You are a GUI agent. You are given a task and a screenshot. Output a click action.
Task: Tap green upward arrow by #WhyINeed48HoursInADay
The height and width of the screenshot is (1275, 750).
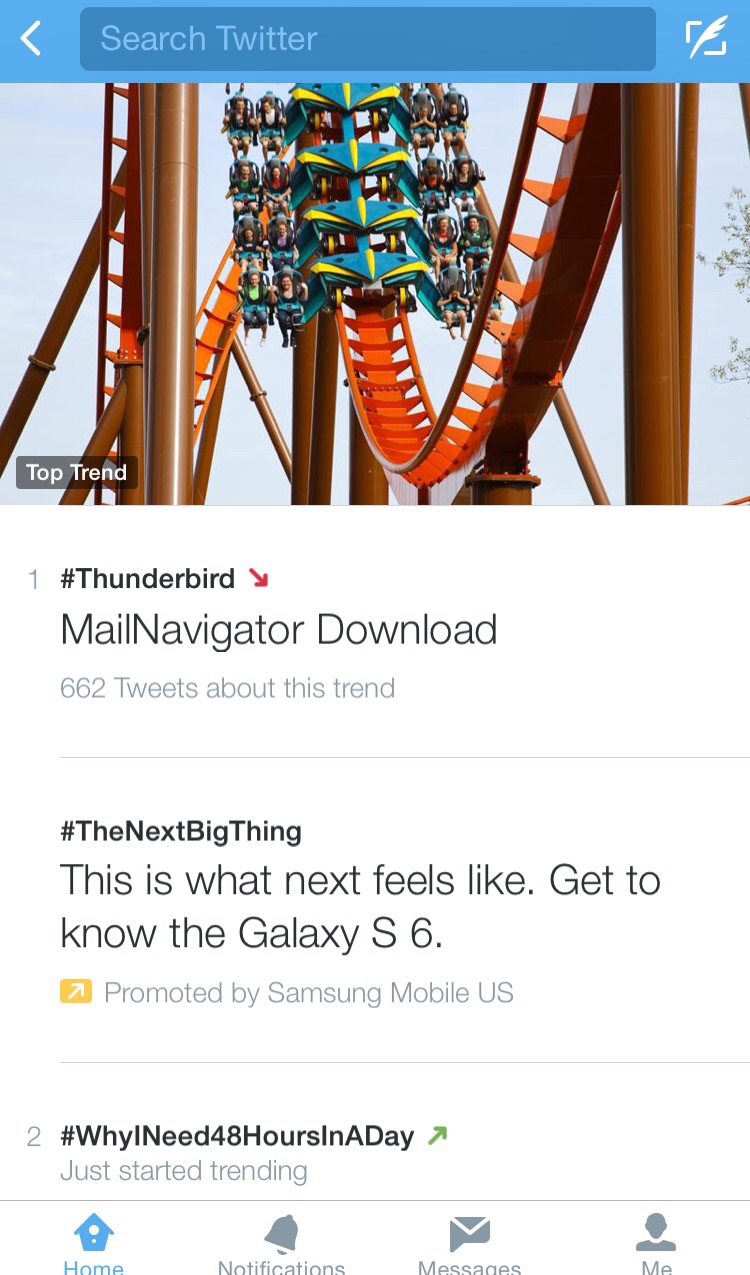pos(436,1136)
